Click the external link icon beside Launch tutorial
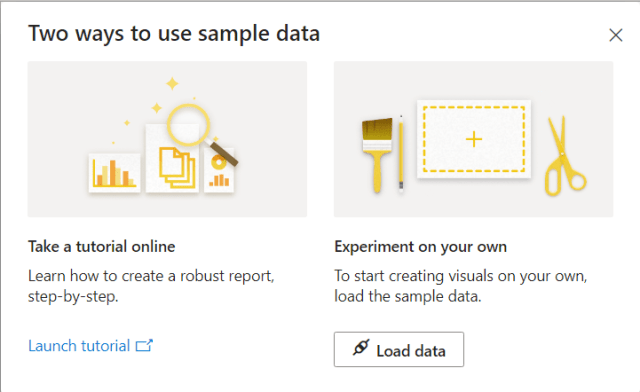The image size is (640, 392). [x=144, y=345]
